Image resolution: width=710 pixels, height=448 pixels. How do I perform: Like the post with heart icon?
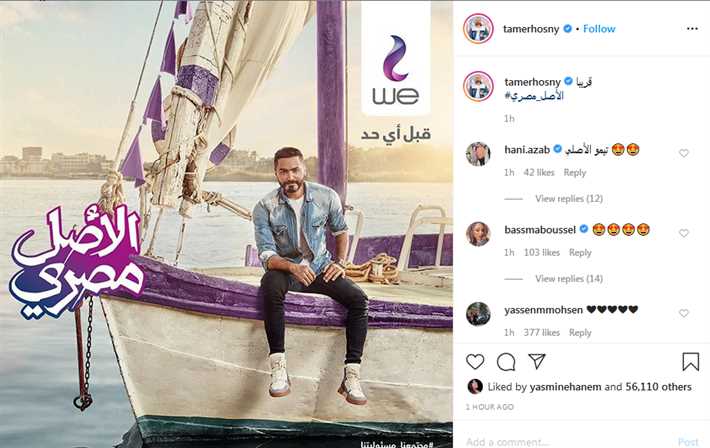coord(475,361)
